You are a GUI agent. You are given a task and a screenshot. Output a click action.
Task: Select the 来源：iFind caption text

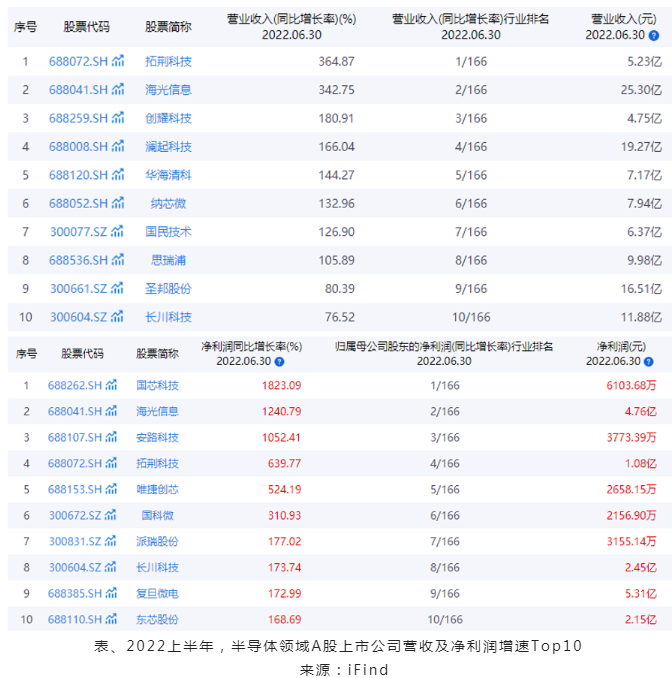(x=344, y=669)
